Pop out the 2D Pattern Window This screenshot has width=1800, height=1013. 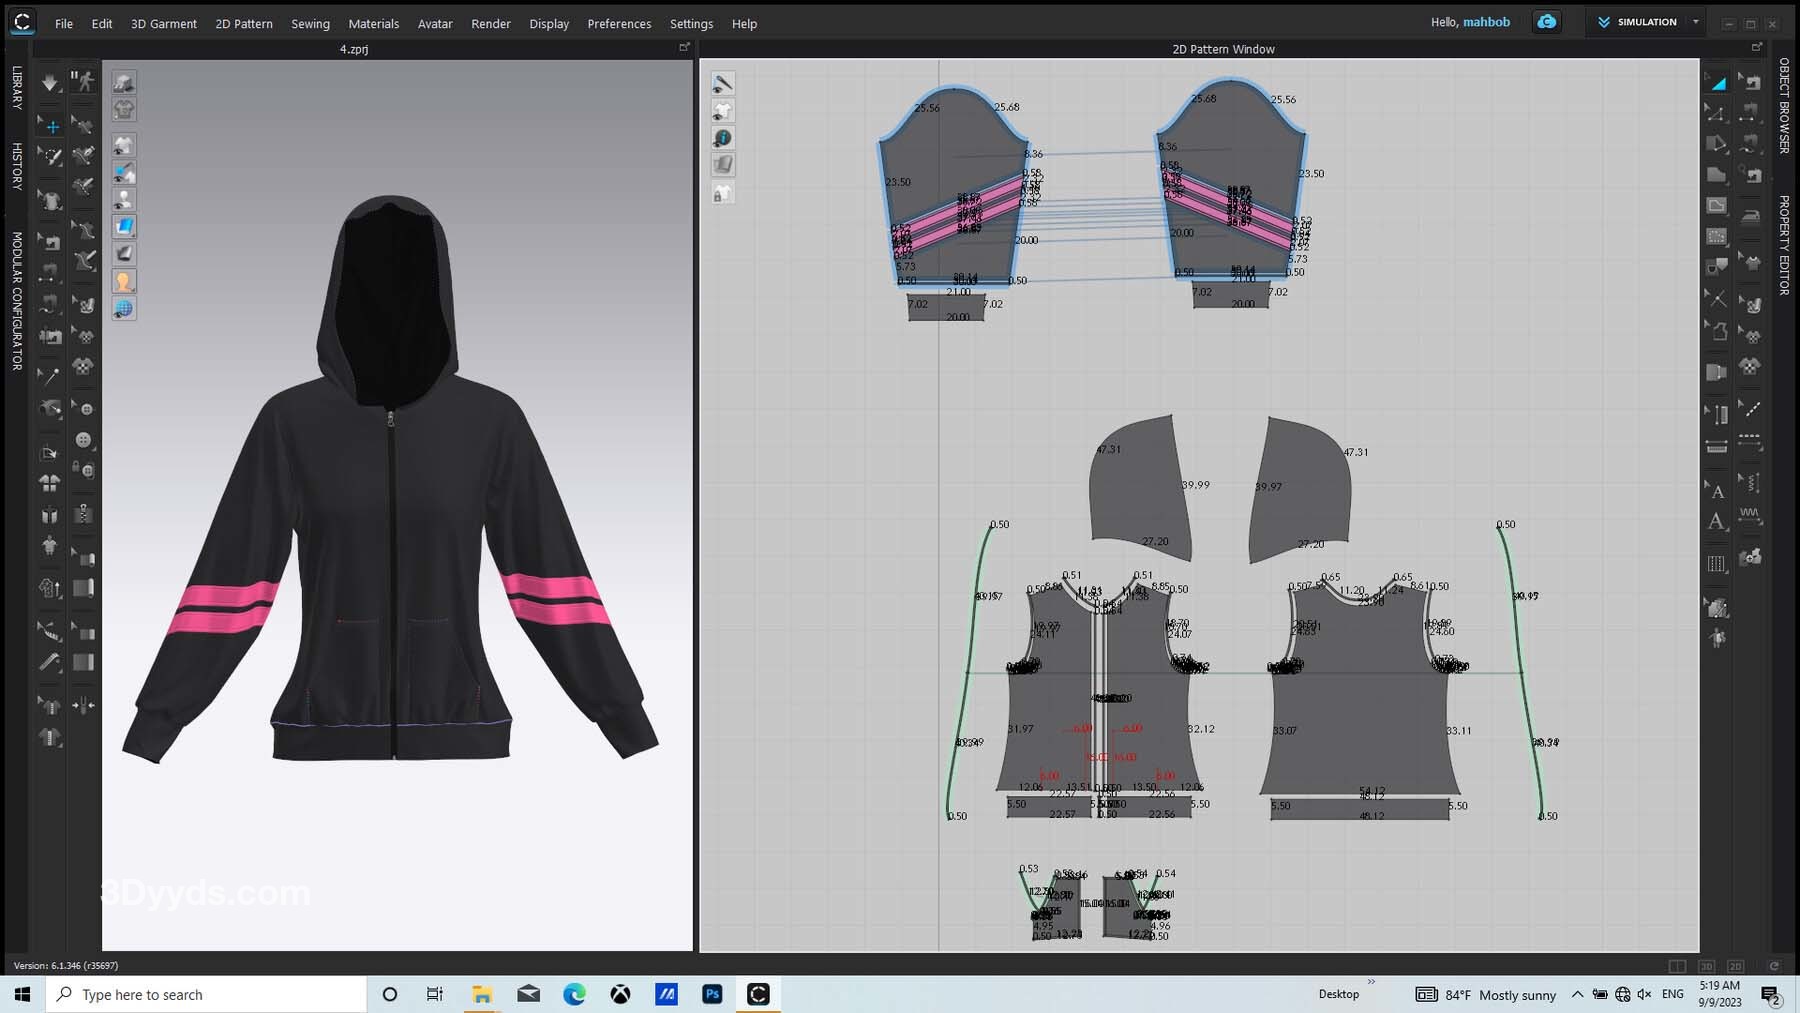pyautogui.click(x=1756, y=47)
